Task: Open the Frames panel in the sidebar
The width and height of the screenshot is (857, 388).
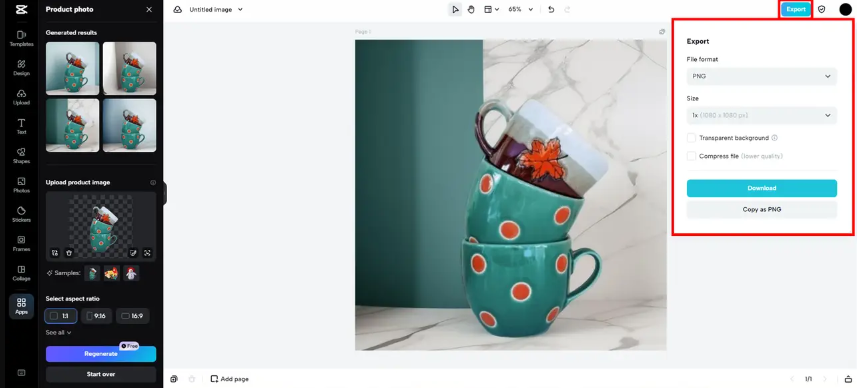Action: (21, 244)
